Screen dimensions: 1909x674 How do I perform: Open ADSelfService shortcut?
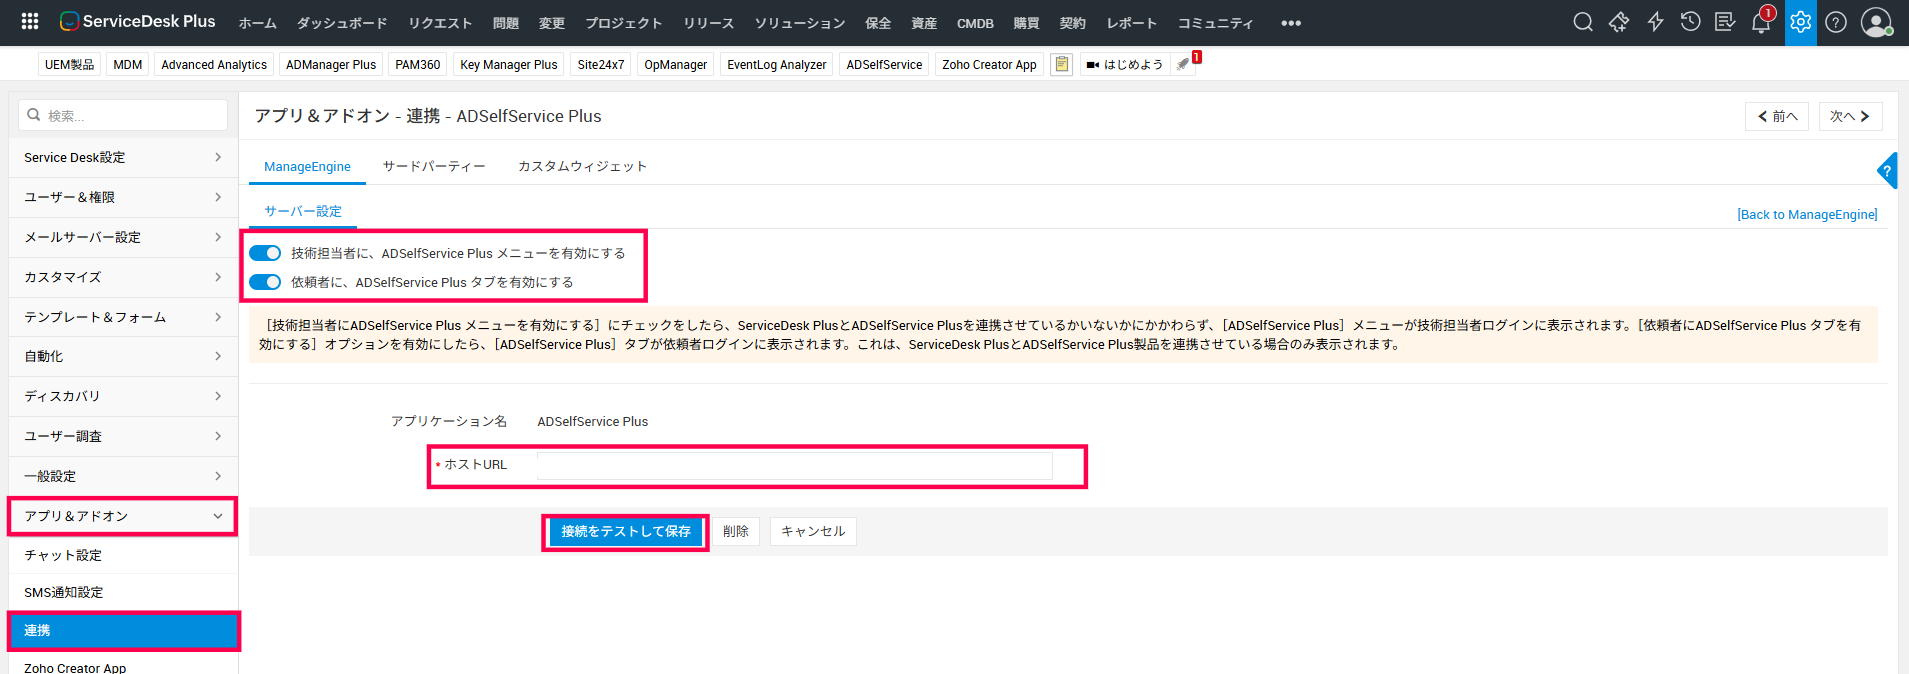click(884, 64)
